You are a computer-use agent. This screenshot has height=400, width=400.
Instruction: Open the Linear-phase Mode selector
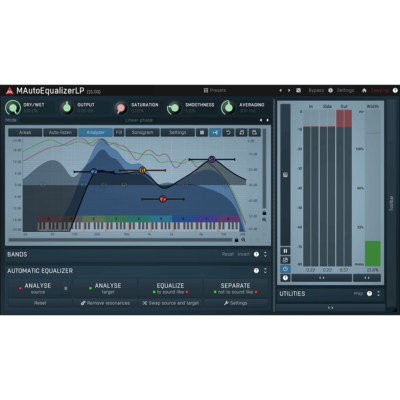[139, 120]
